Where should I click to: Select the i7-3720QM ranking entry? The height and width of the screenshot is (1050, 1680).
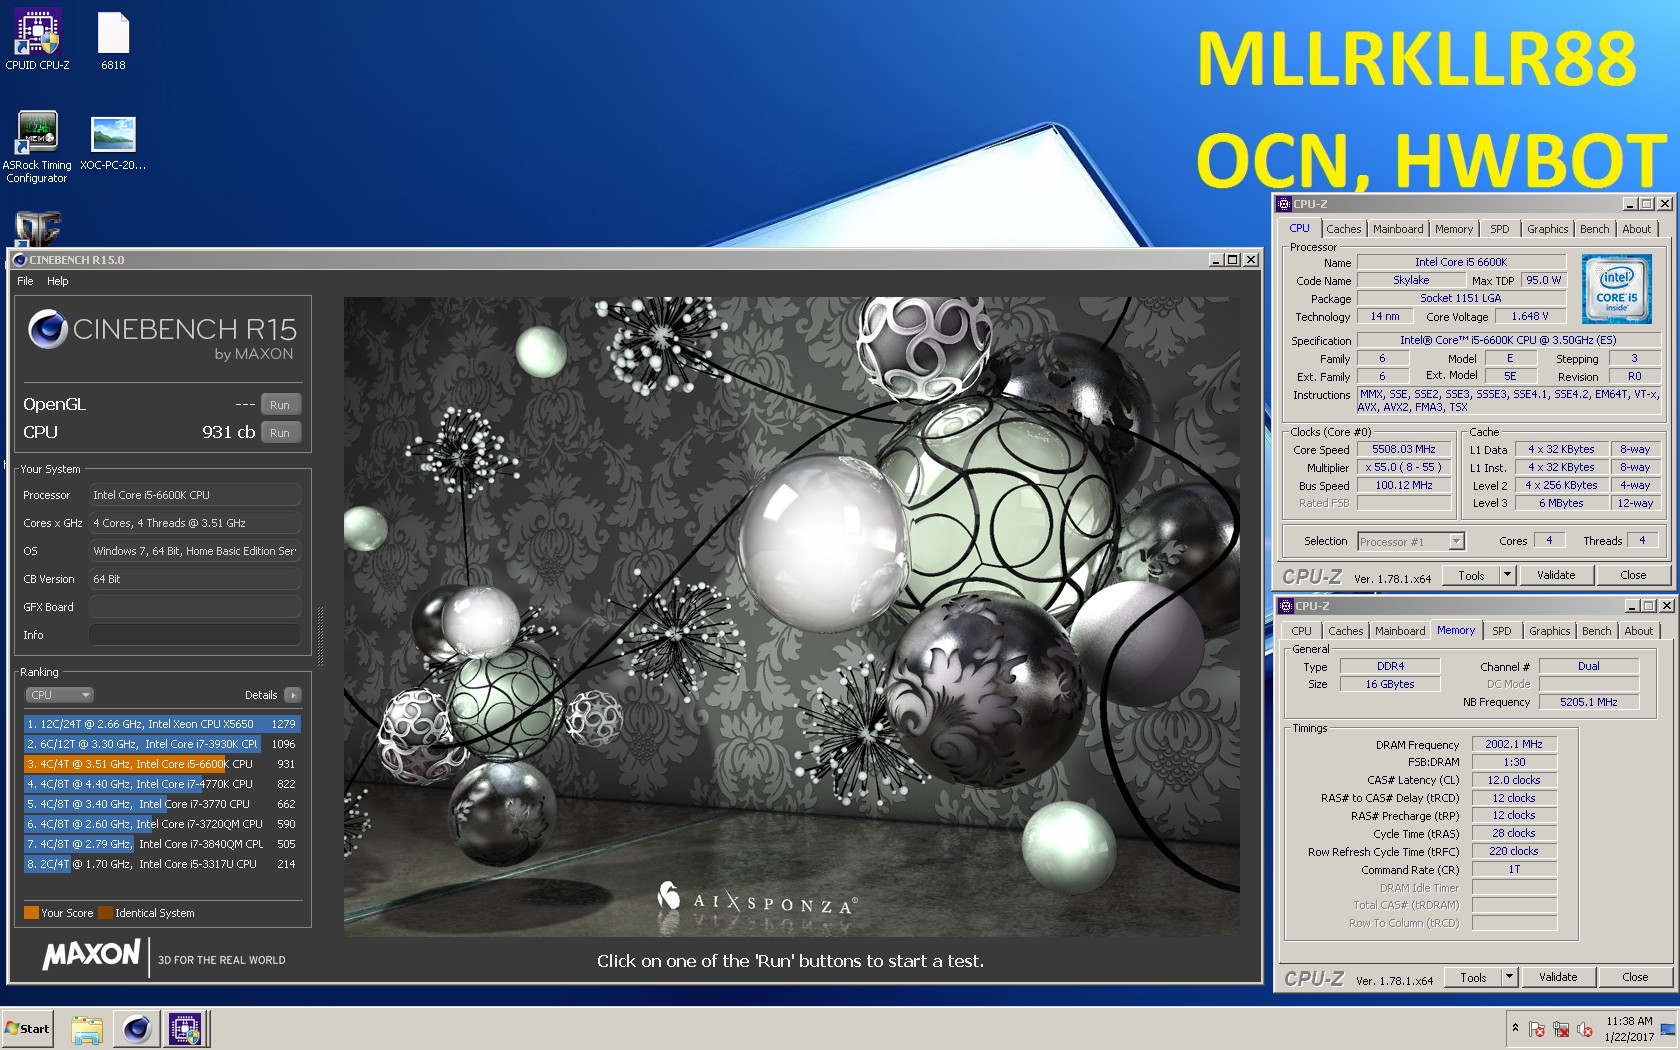[162, 824]
